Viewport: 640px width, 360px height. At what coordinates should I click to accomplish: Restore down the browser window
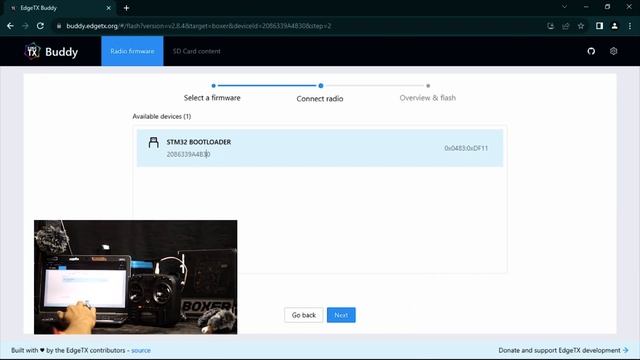pyautogui.click(x=607, y=7)
